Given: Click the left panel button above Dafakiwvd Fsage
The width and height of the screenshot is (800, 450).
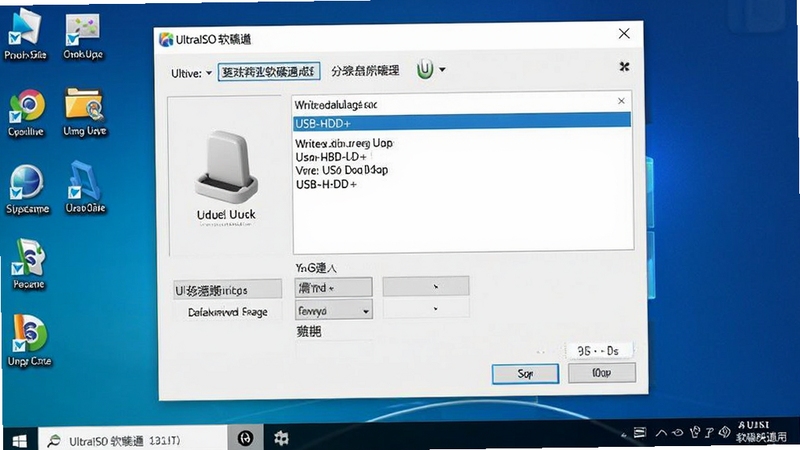Looking at the screenshot, I should pos(228,289).
